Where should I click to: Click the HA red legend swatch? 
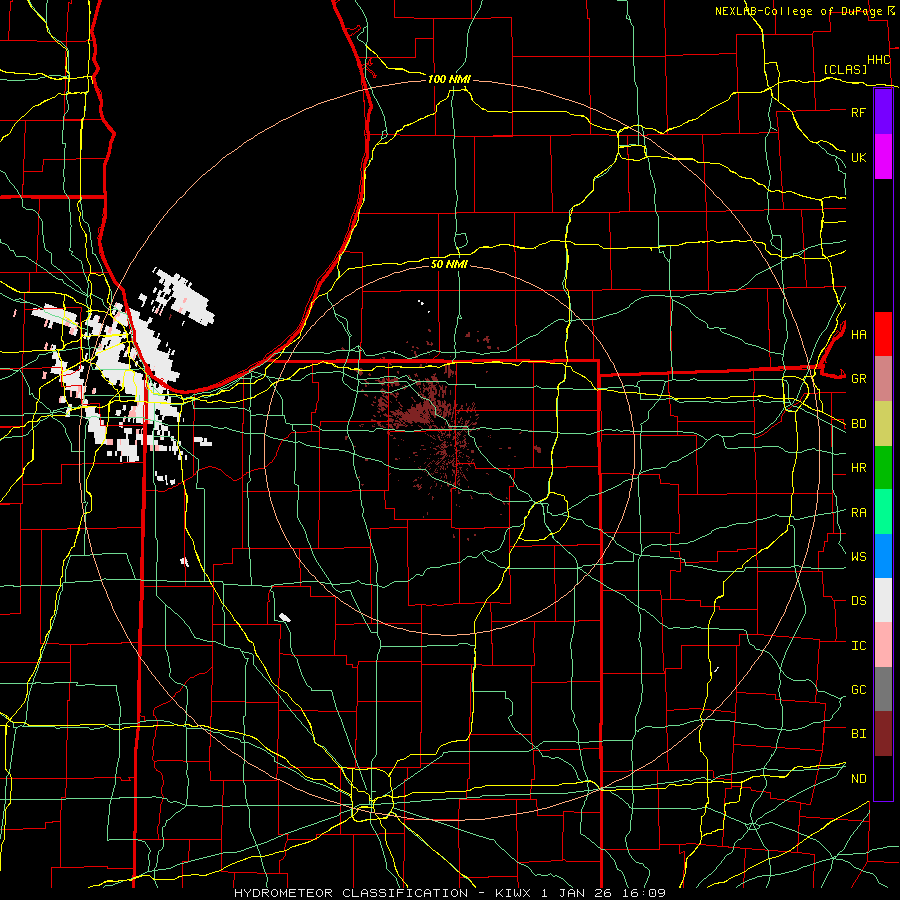pyautogui.click(x=883, y=334)
